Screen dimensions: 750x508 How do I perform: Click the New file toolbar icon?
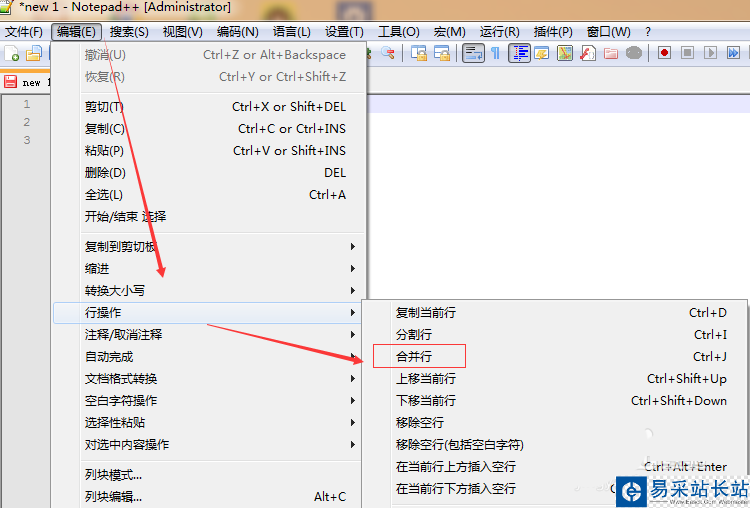click(11, 53)
